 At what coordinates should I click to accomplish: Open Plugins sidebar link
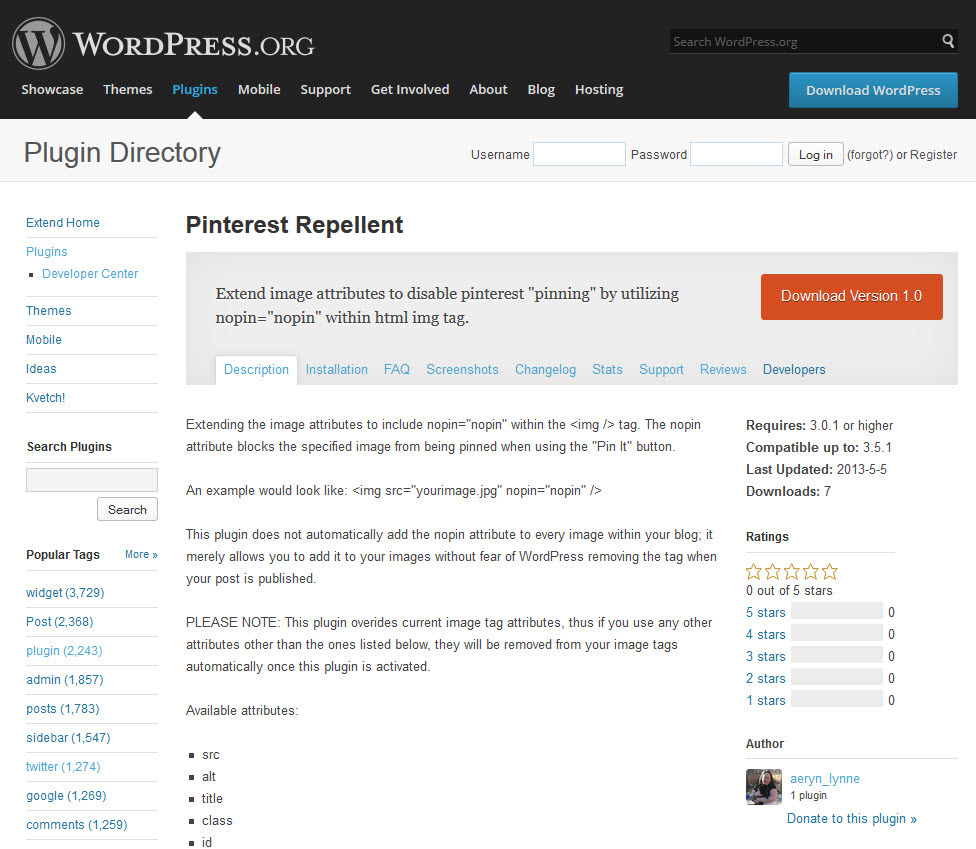point(47,251)
